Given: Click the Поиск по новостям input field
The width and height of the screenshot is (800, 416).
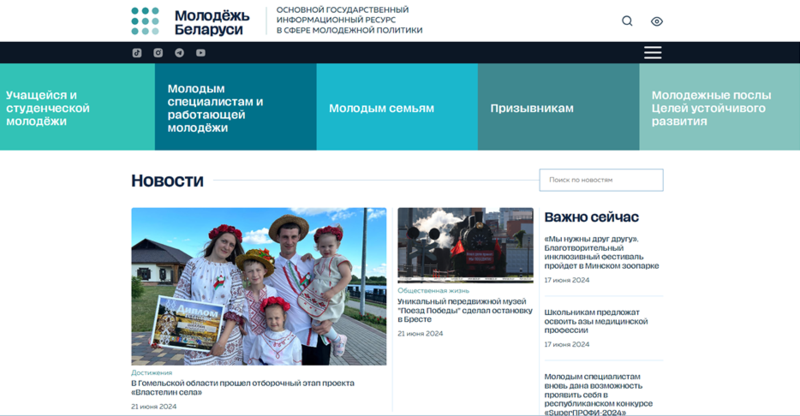Looking at the screenshot, I should (601, 180).
